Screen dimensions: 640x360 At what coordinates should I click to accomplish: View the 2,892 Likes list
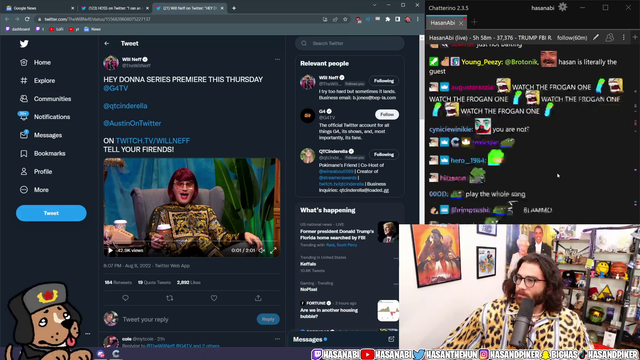[189, 282]
